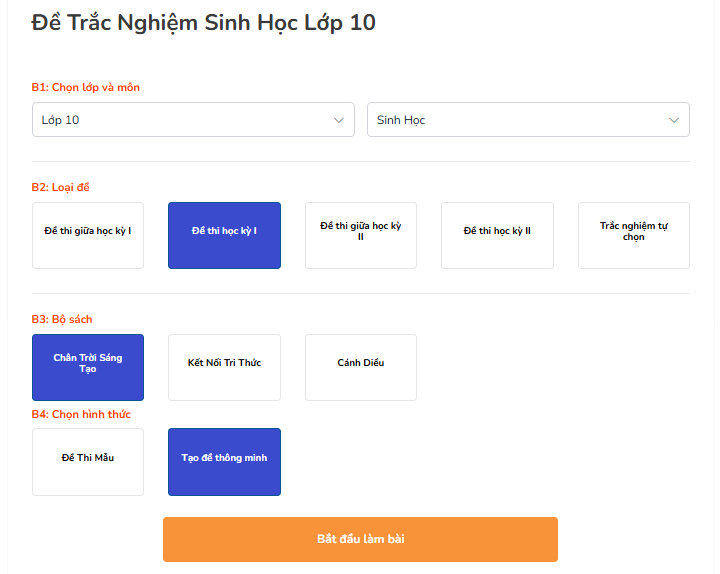Select Kết Nối Tri Thức book set
Viewport: 720px width, 574px height.
pos(225,367)
